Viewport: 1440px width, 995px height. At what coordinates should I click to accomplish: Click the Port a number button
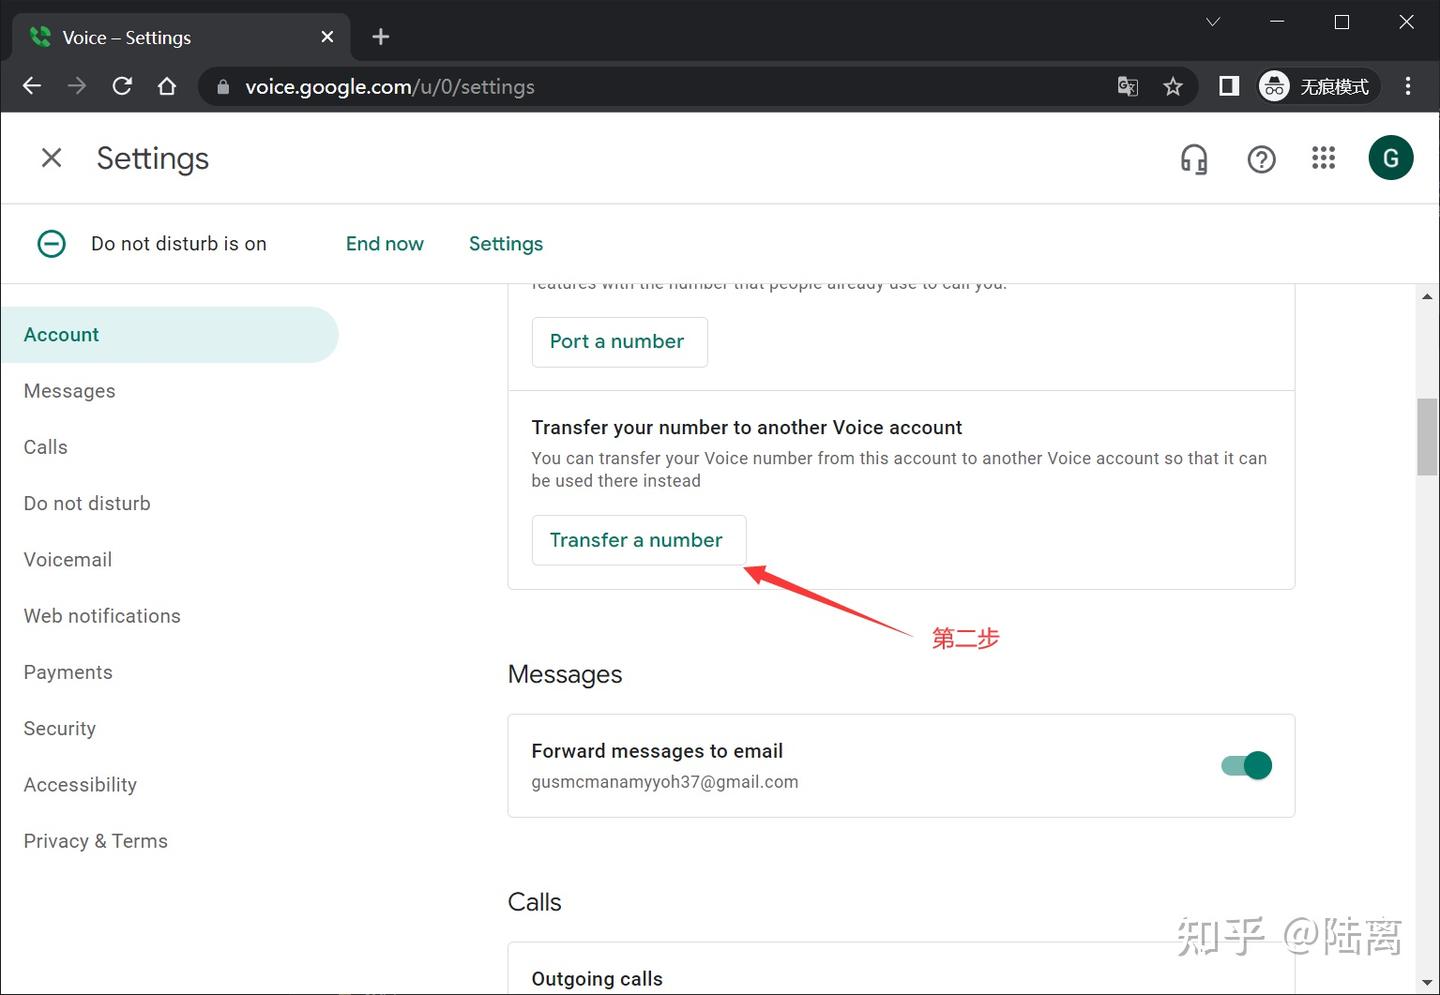pos(619,342)
